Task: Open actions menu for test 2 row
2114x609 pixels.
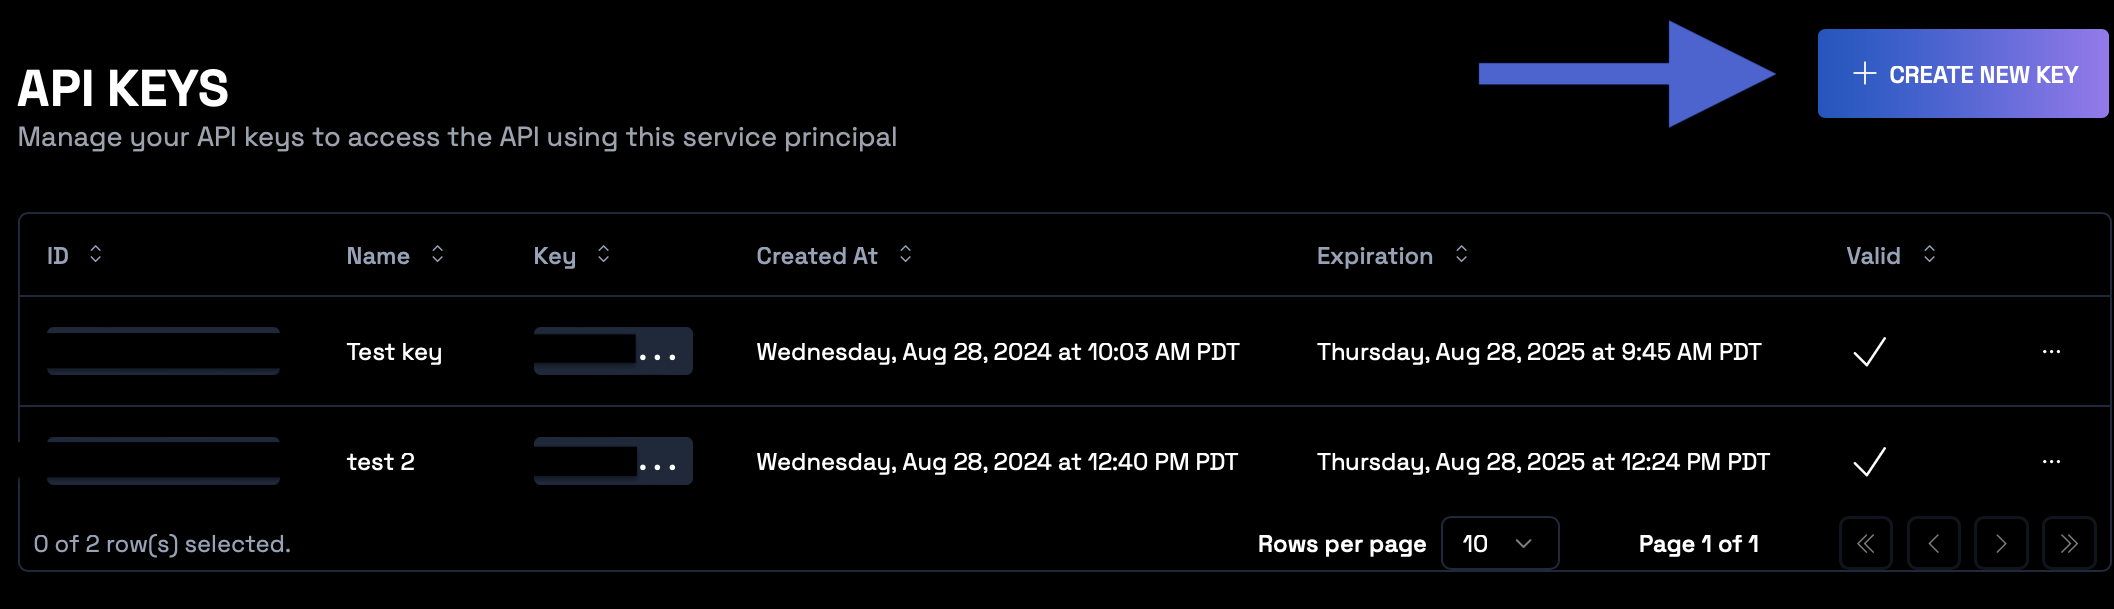Action: pos(2051,461)
